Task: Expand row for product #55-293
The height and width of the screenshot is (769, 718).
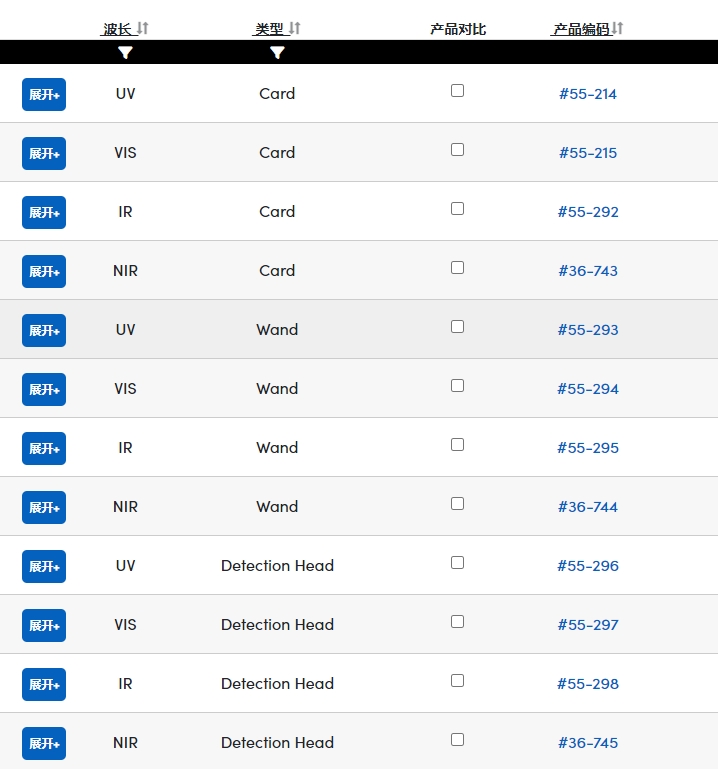Action: point(44,331)
